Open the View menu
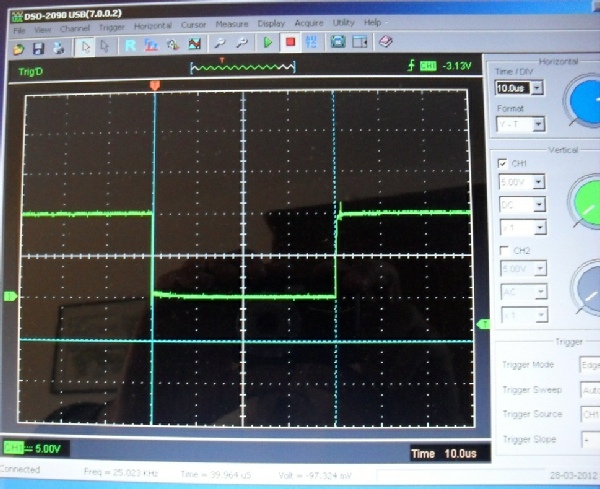The height and width of the screenshot is (489, 600). pos(42,29)
